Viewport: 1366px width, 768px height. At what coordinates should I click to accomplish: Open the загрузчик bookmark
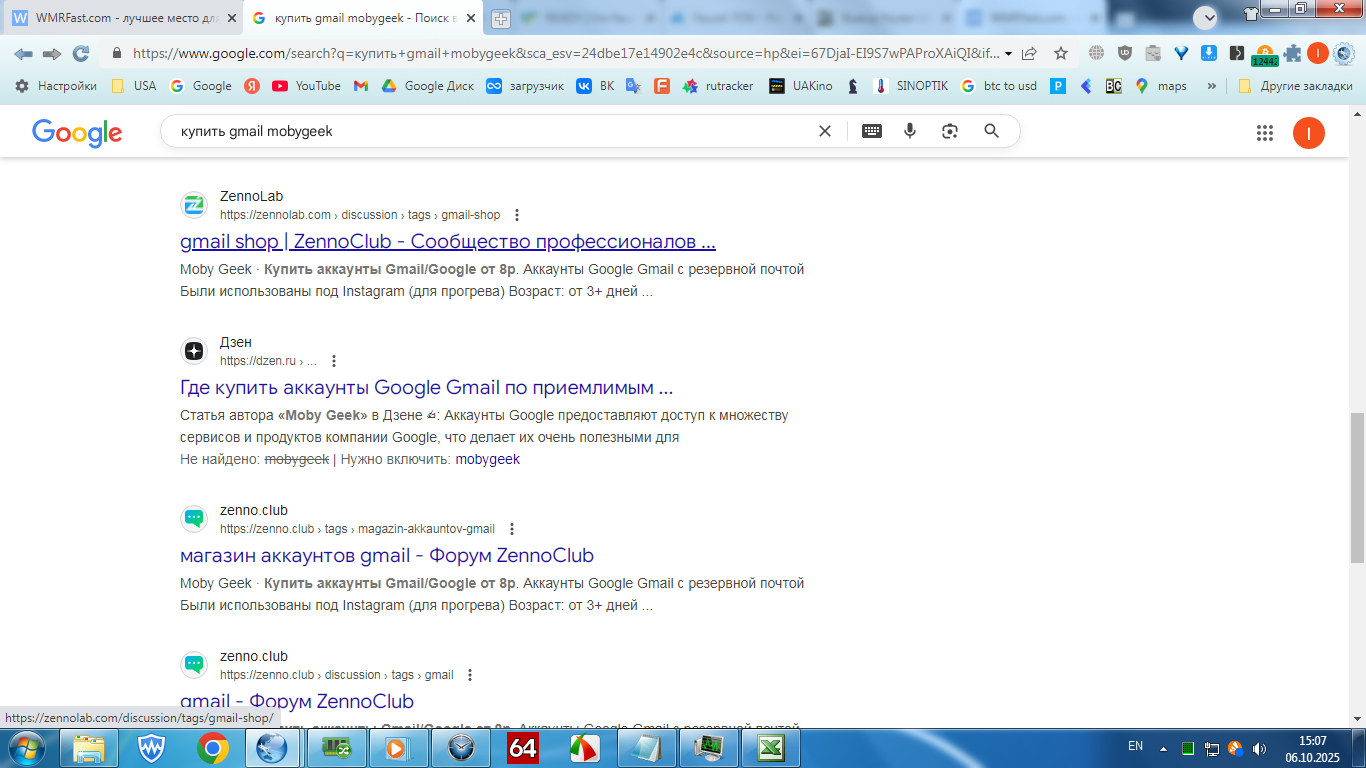[x=525, y=86]
